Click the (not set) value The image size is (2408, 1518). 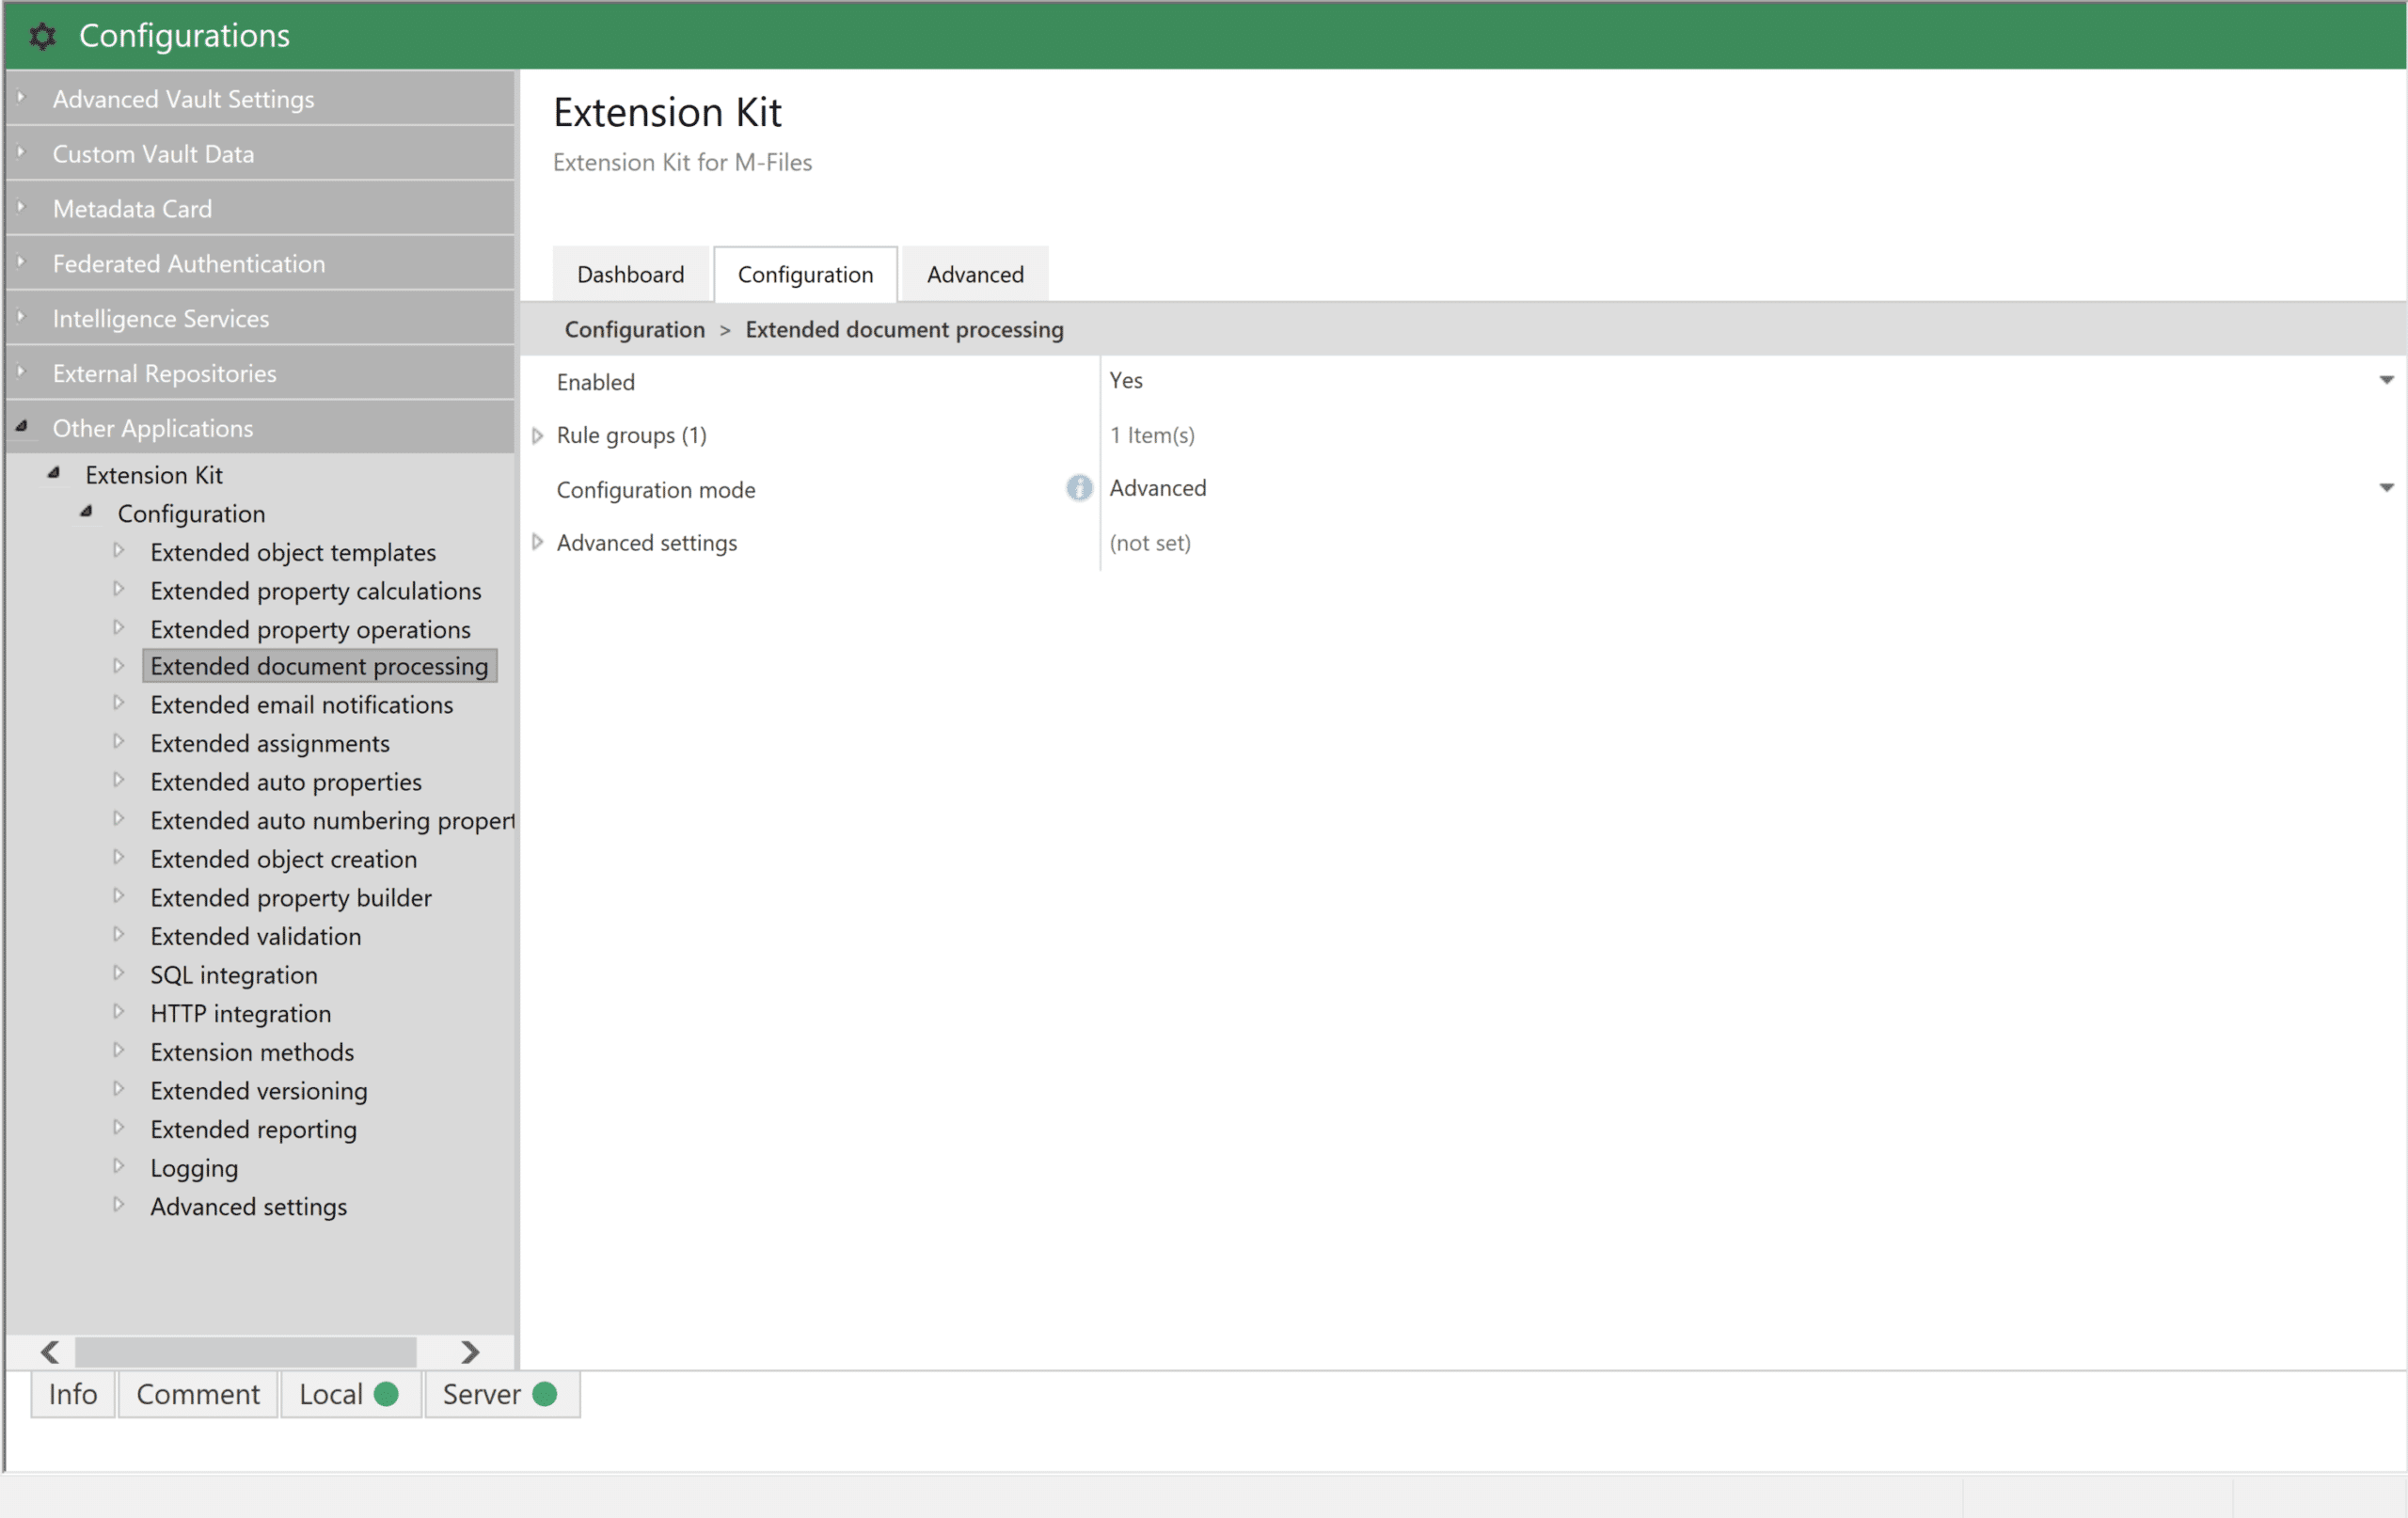point(1150,543)
